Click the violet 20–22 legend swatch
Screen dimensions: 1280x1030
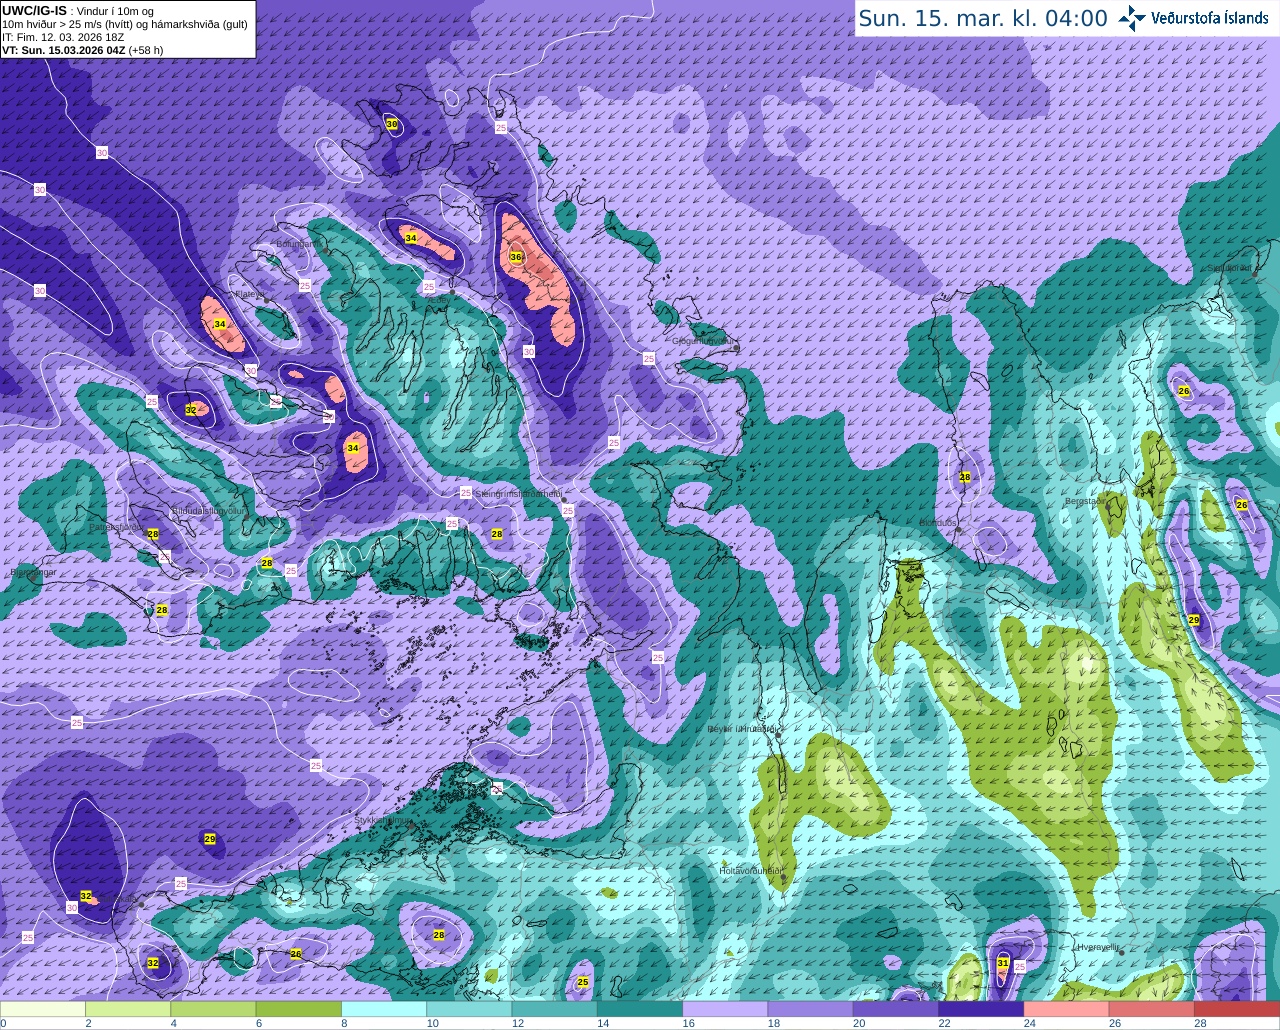coord(896,1008)
